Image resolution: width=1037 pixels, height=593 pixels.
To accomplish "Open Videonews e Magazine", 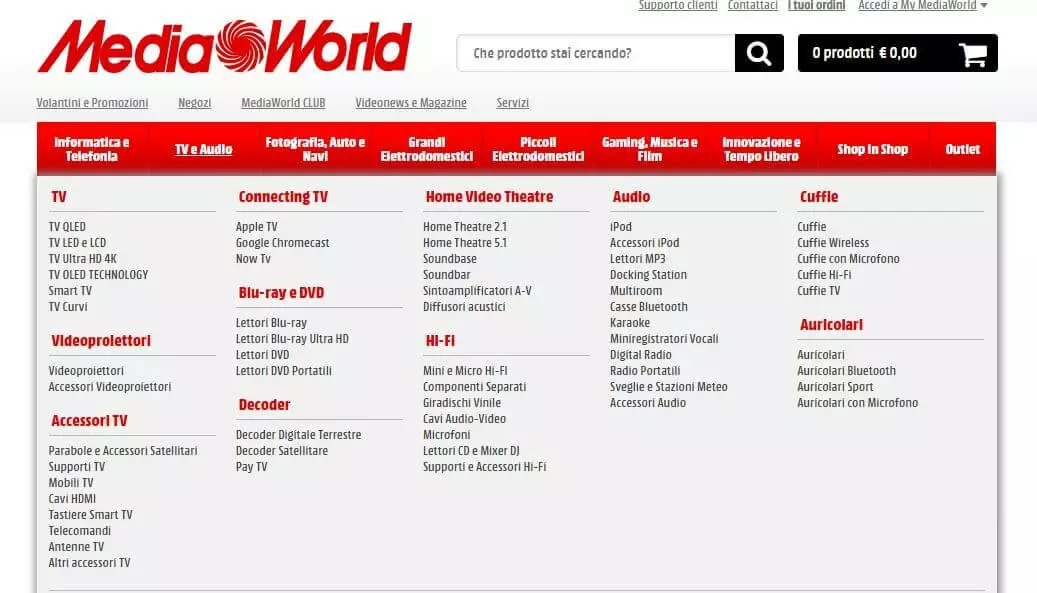I will pyautogui.click(x=411, y=102).
